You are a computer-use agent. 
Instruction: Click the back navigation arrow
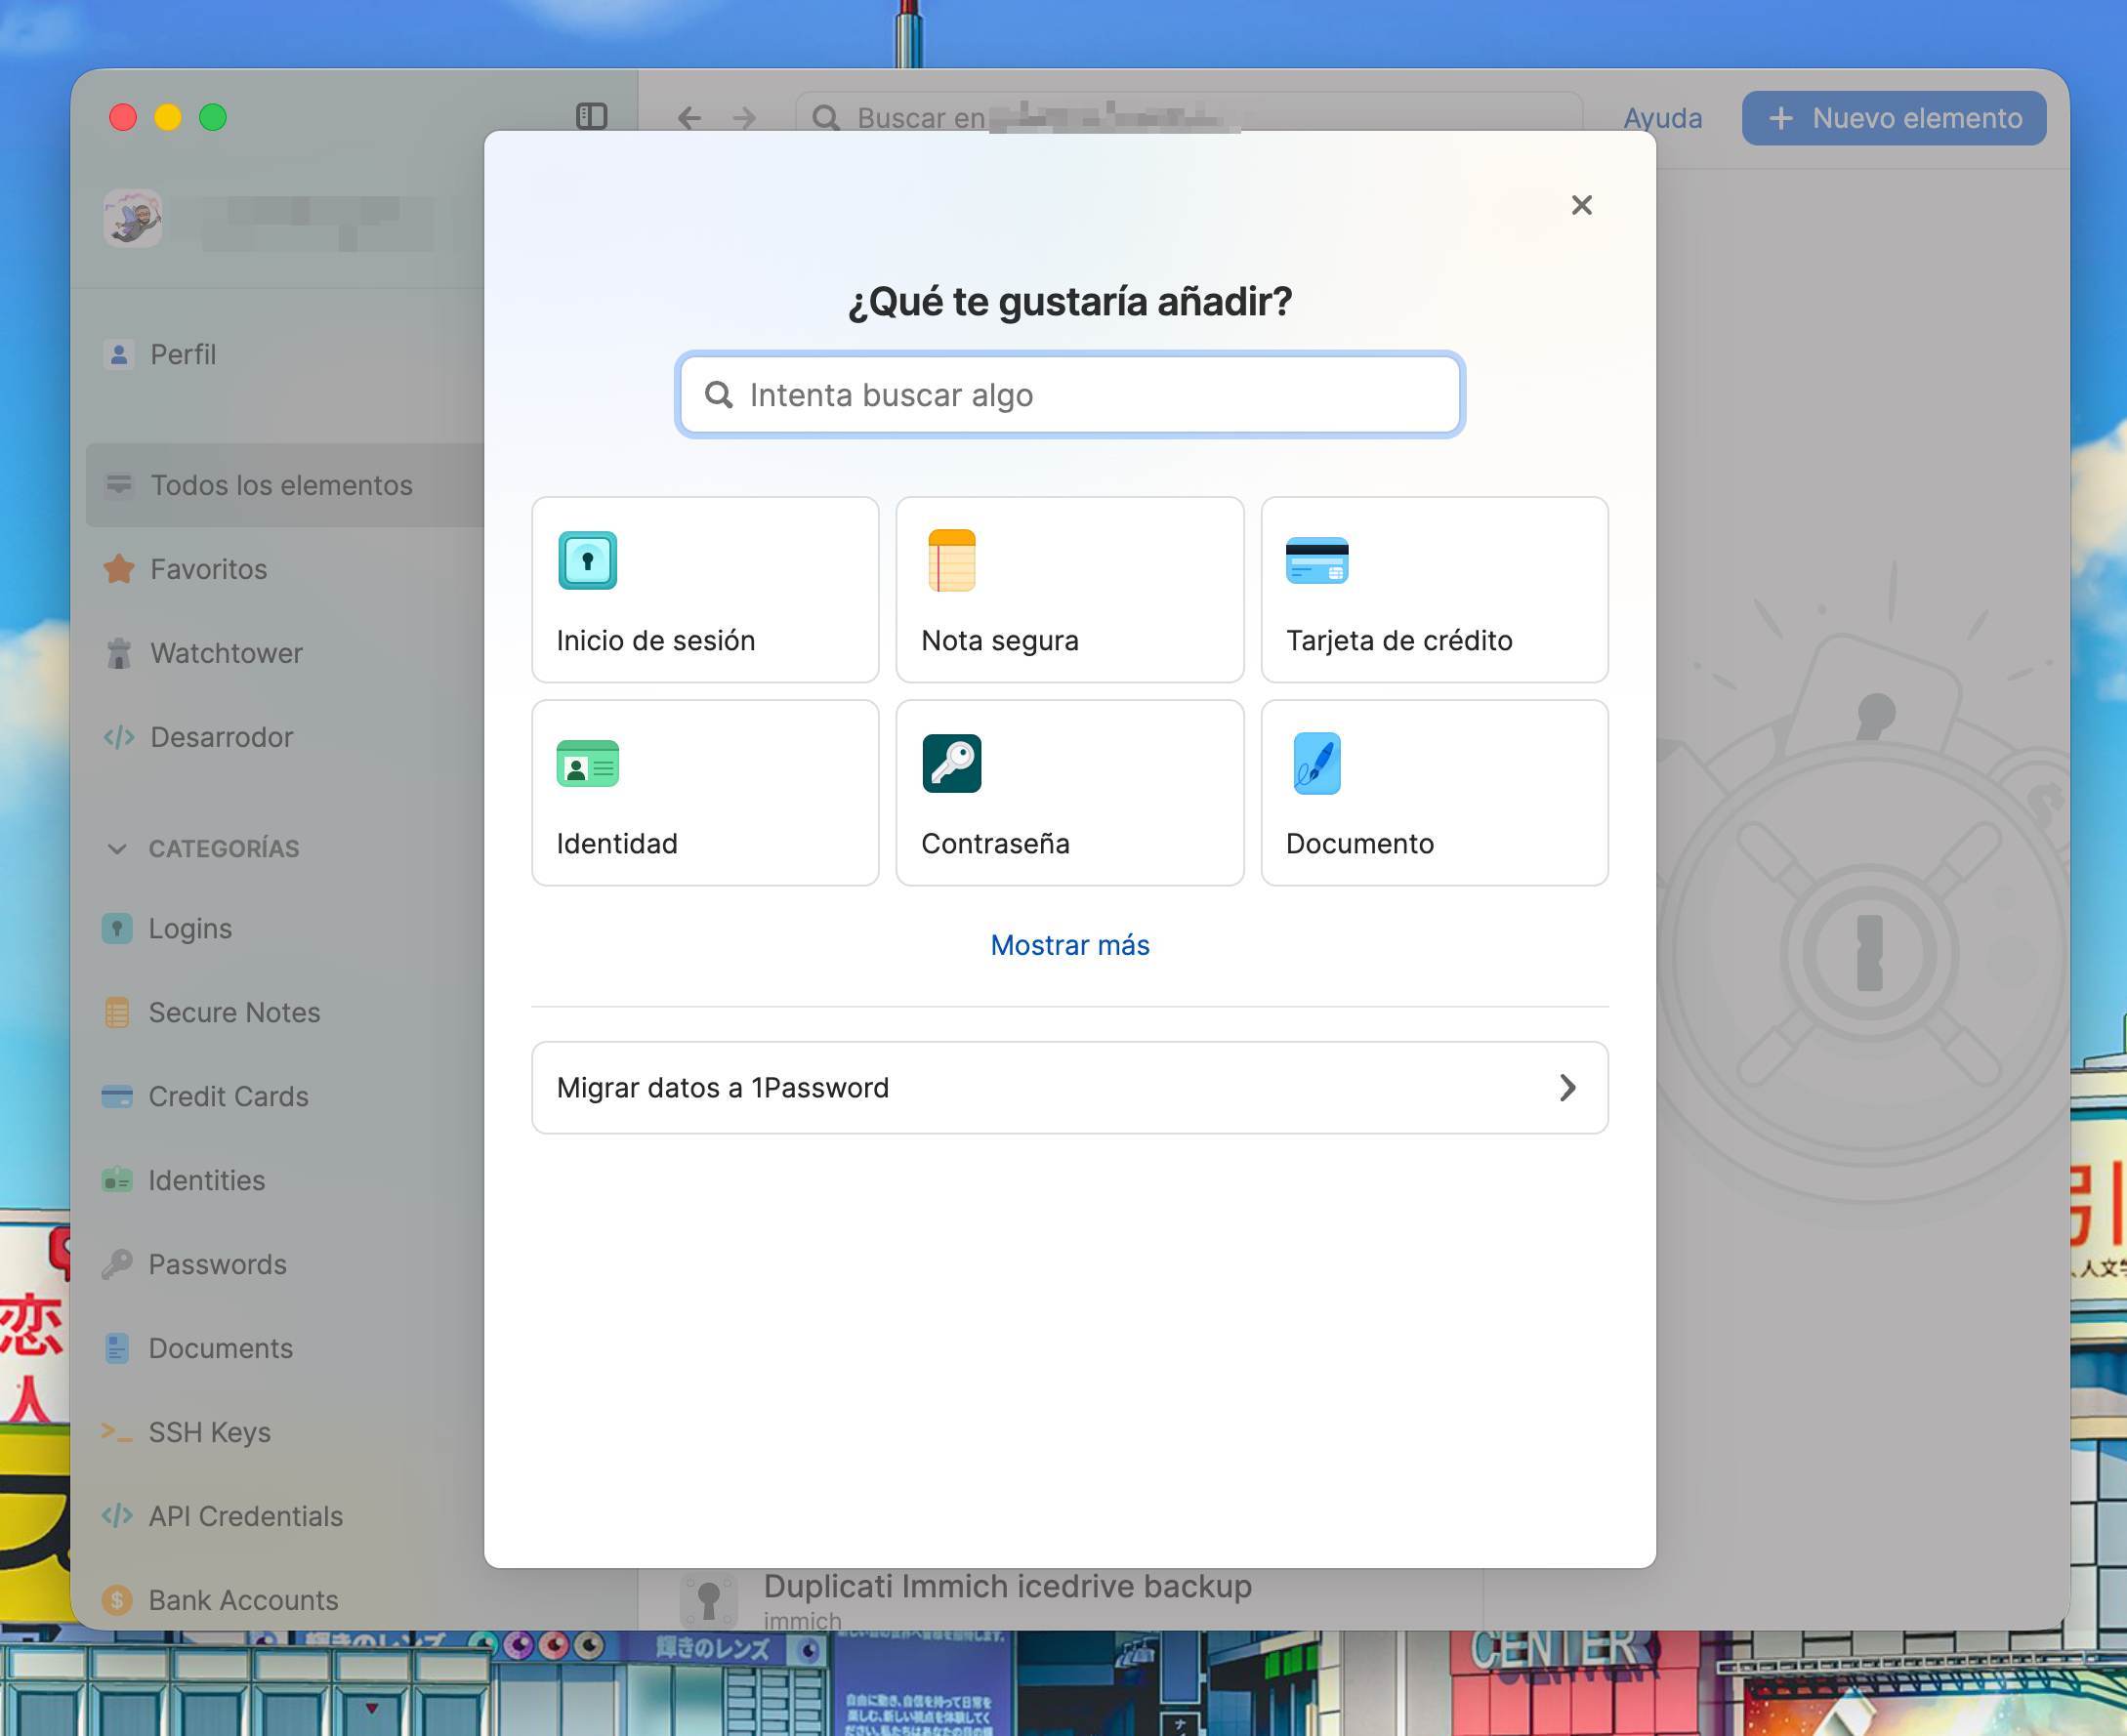(x=689, y=118)
